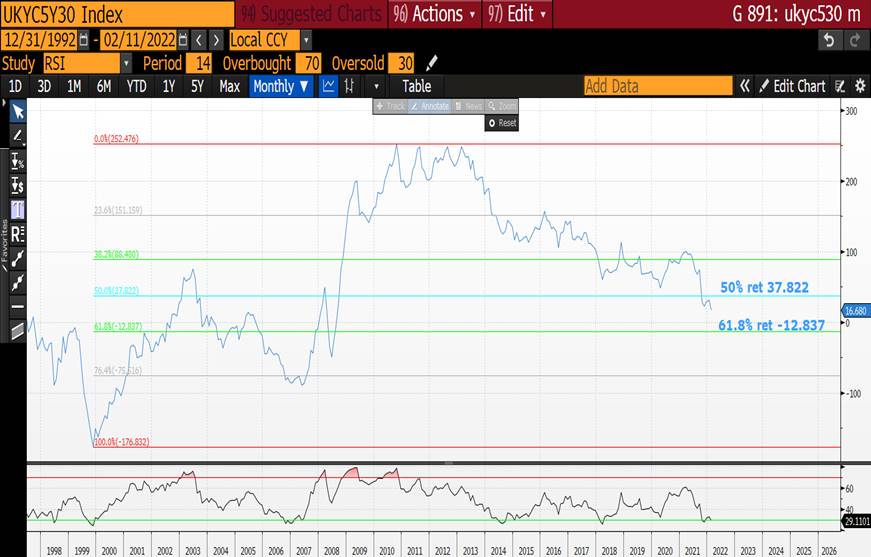This screenshot has width=871, height=557.
Task: Click the end date 02/11/2022 field
Action: pos(139,40)
